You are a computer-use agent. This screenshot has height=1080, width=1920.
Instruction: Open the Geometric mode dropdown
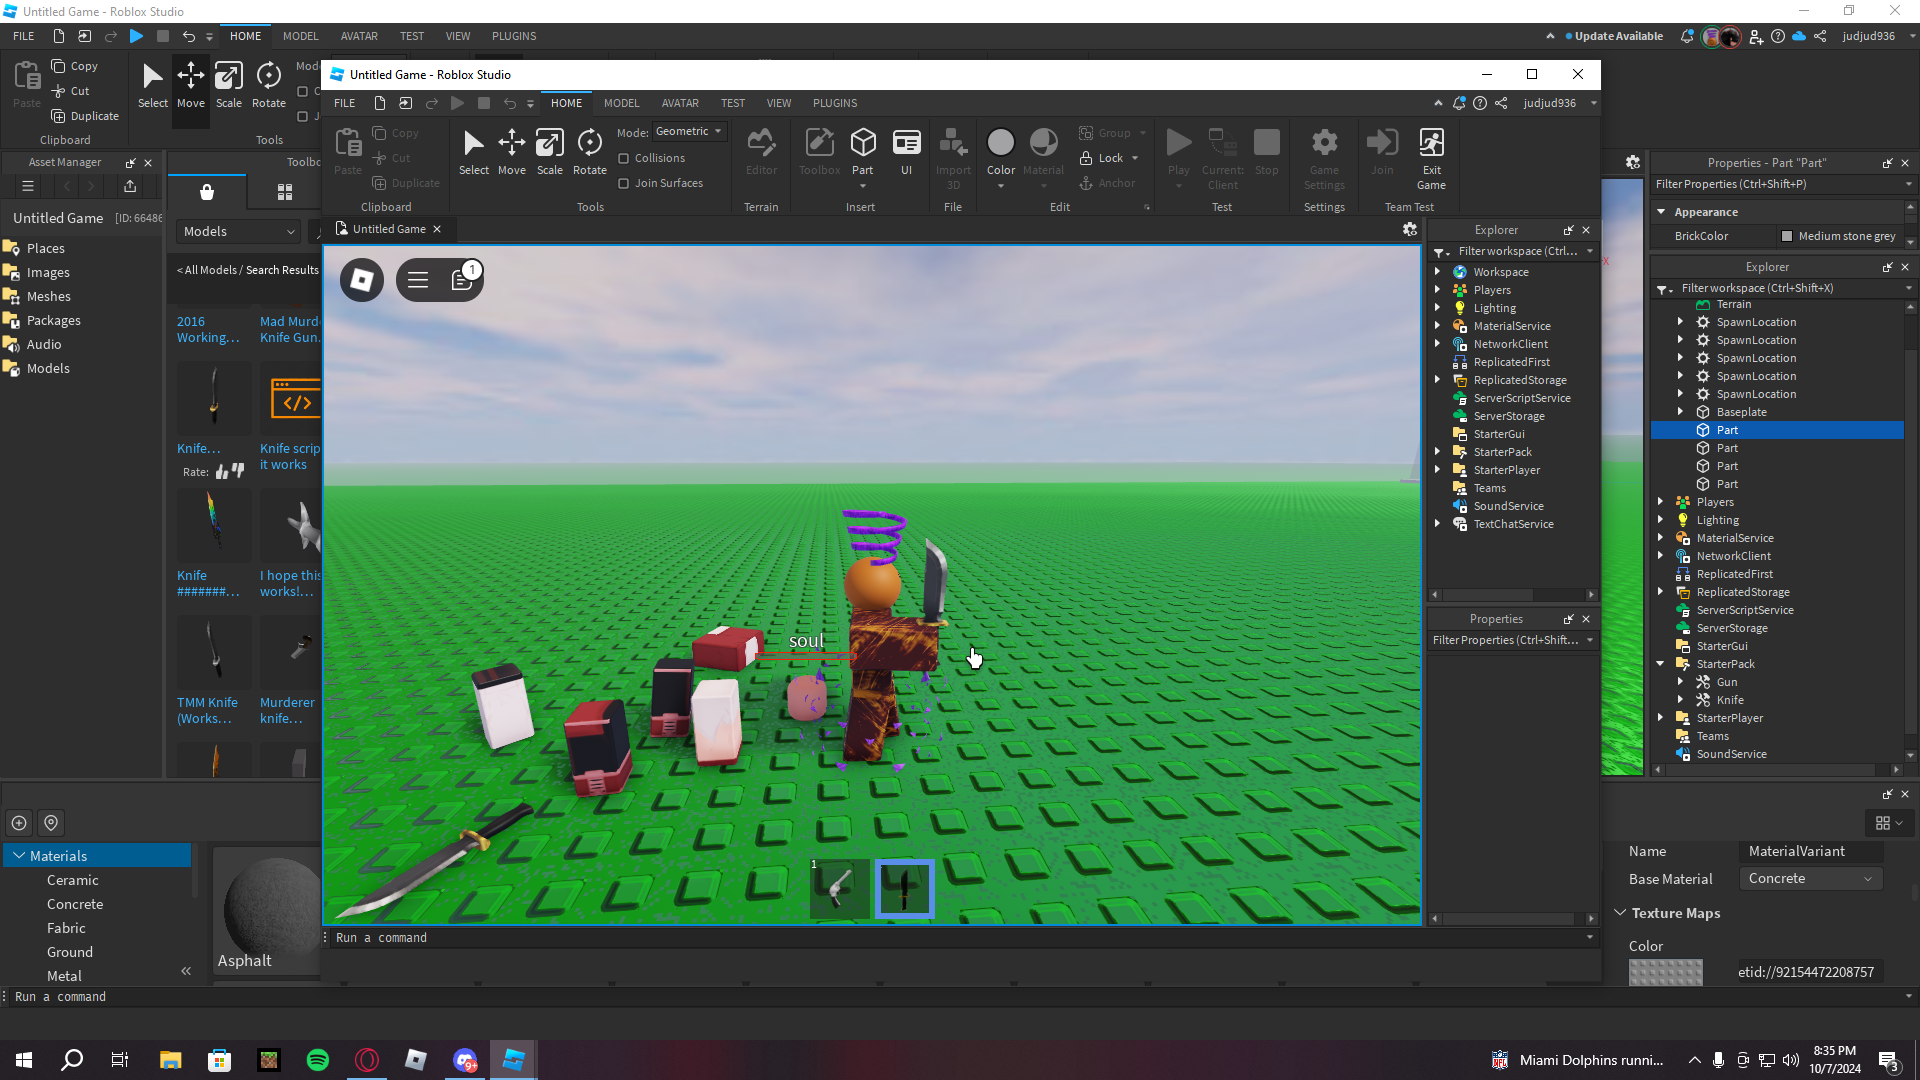pyautogui.click(x=688, y=132)
